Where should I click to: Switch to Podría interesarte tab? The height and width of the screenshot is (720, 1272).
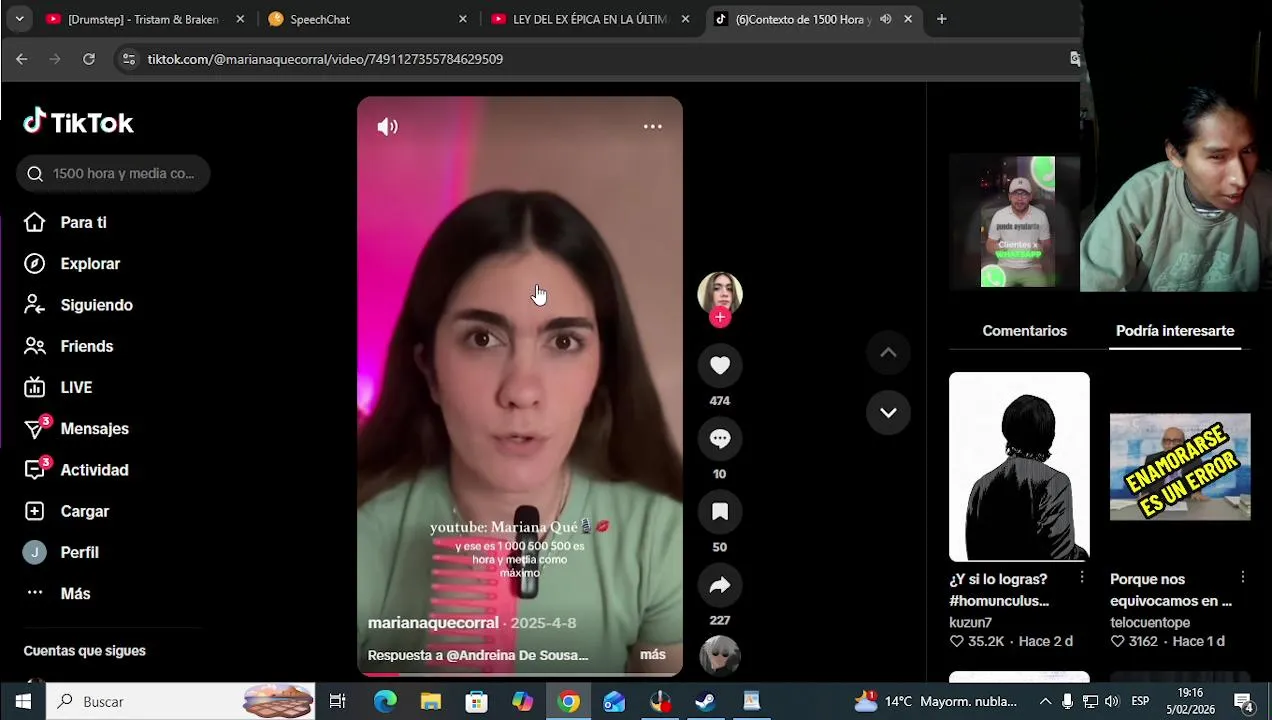click(x=1175, y=331)
